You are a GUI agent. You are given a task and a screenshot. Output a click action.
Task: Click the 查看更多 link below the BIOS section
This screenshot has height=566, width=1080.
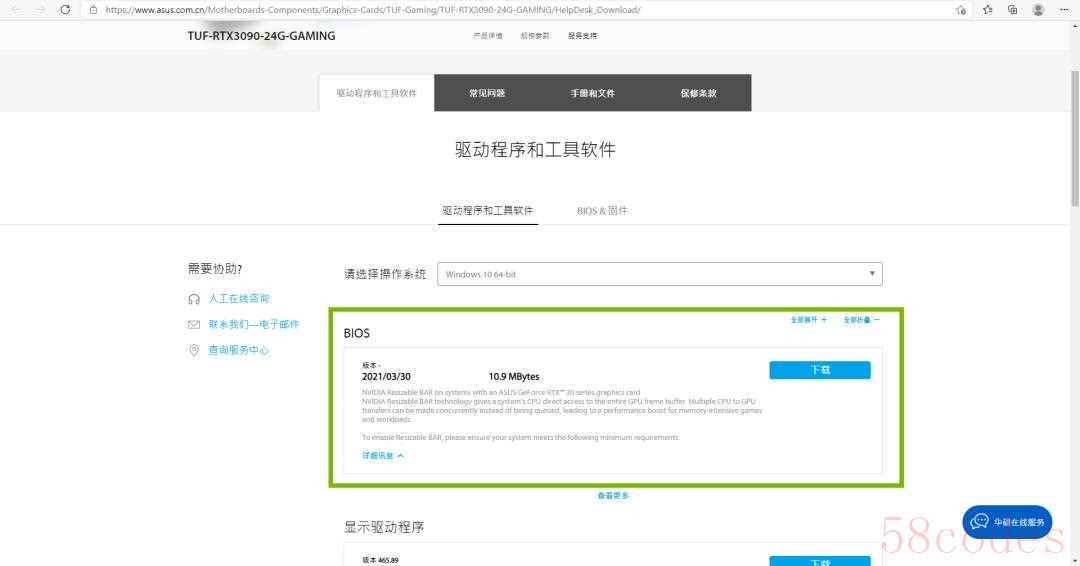pos(613,496)
